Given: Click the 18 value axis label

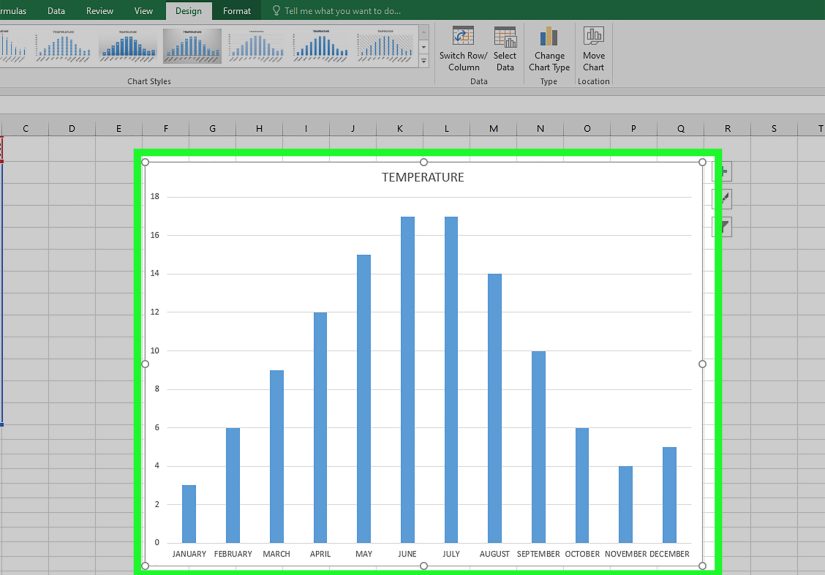Looking at the screenshot, I should coord(155,196).
